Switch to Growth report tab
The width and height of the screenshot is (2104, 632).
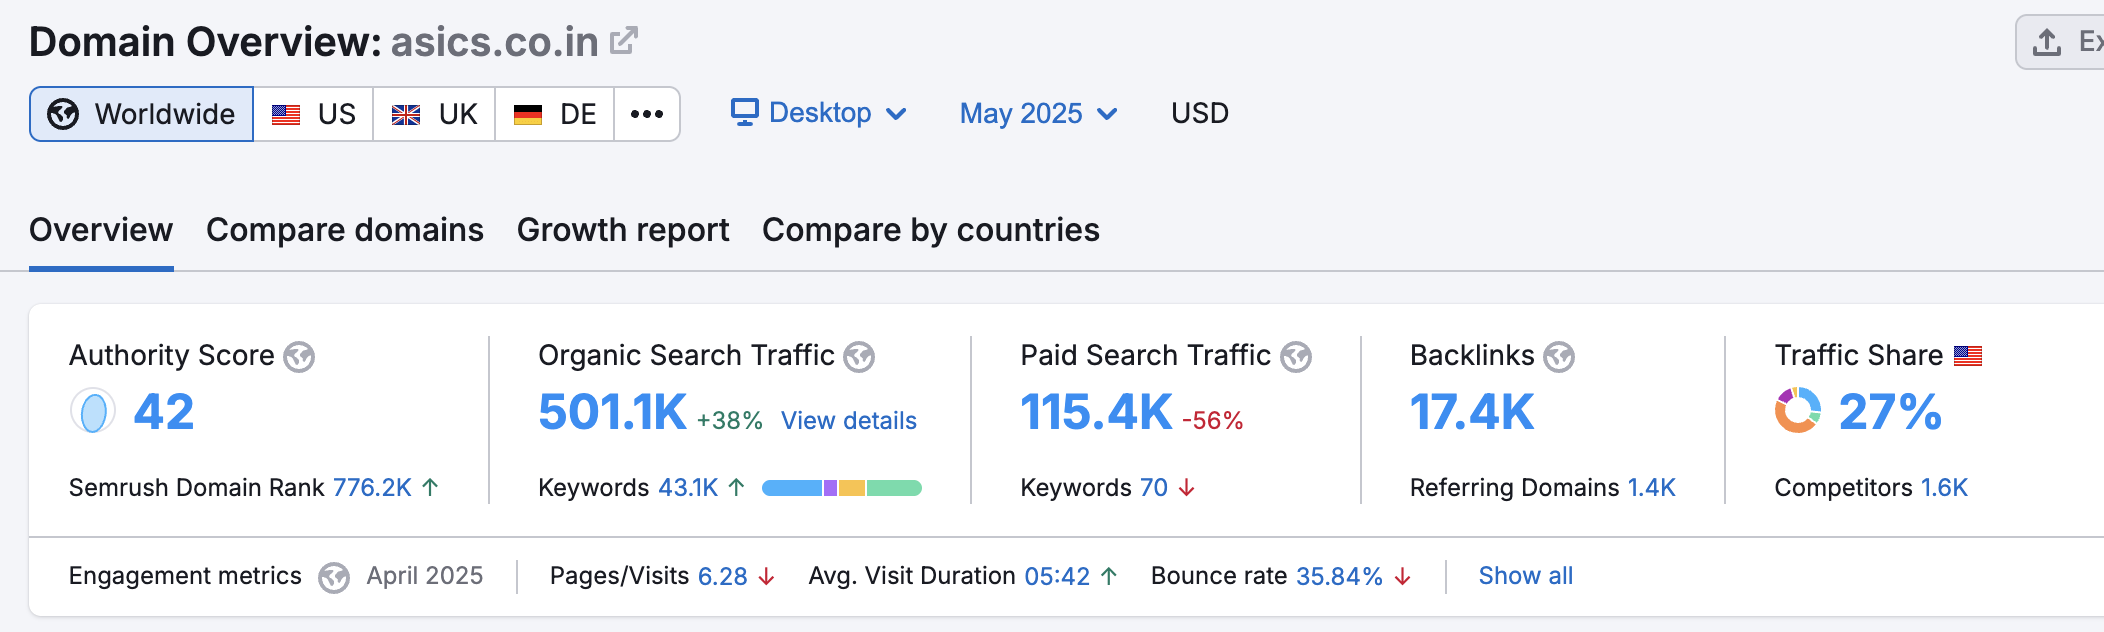[623, 230]
